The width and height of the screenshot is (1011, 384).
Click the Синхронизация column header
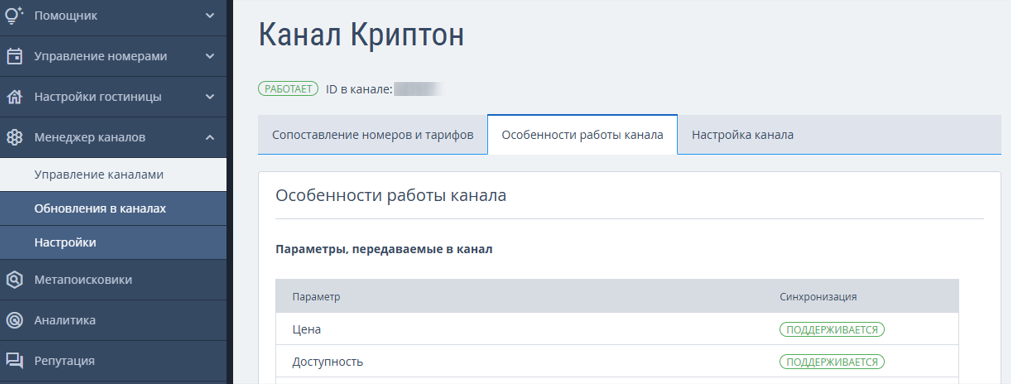pos(818,296)
